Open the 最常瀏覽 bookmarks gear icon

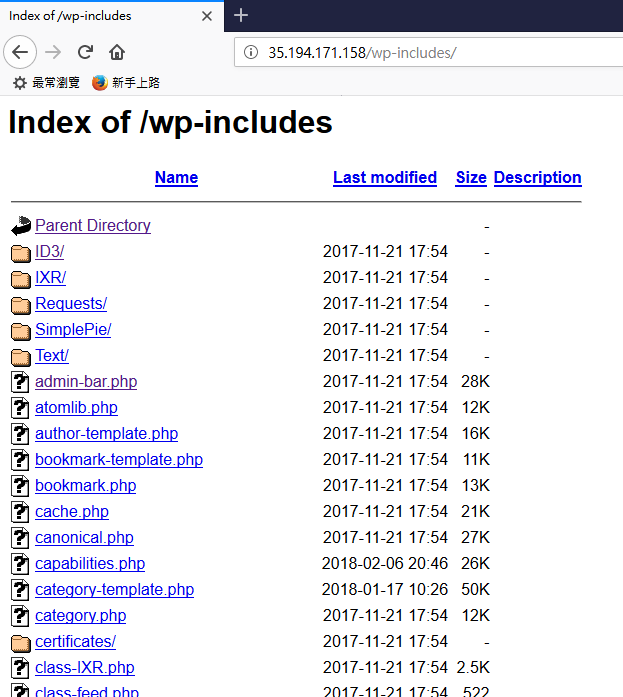click(19, 83)
